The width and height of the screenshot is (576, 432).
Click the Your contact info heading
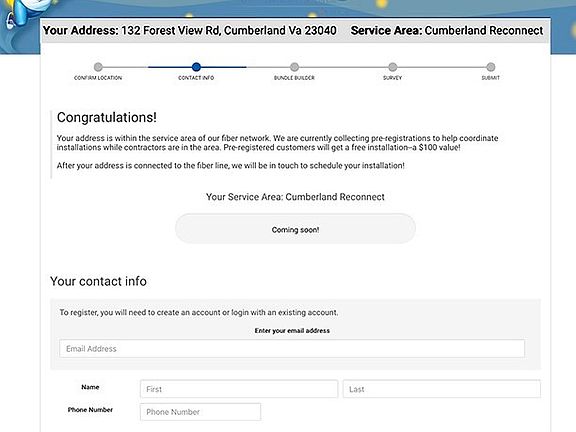tap(98, 281)
